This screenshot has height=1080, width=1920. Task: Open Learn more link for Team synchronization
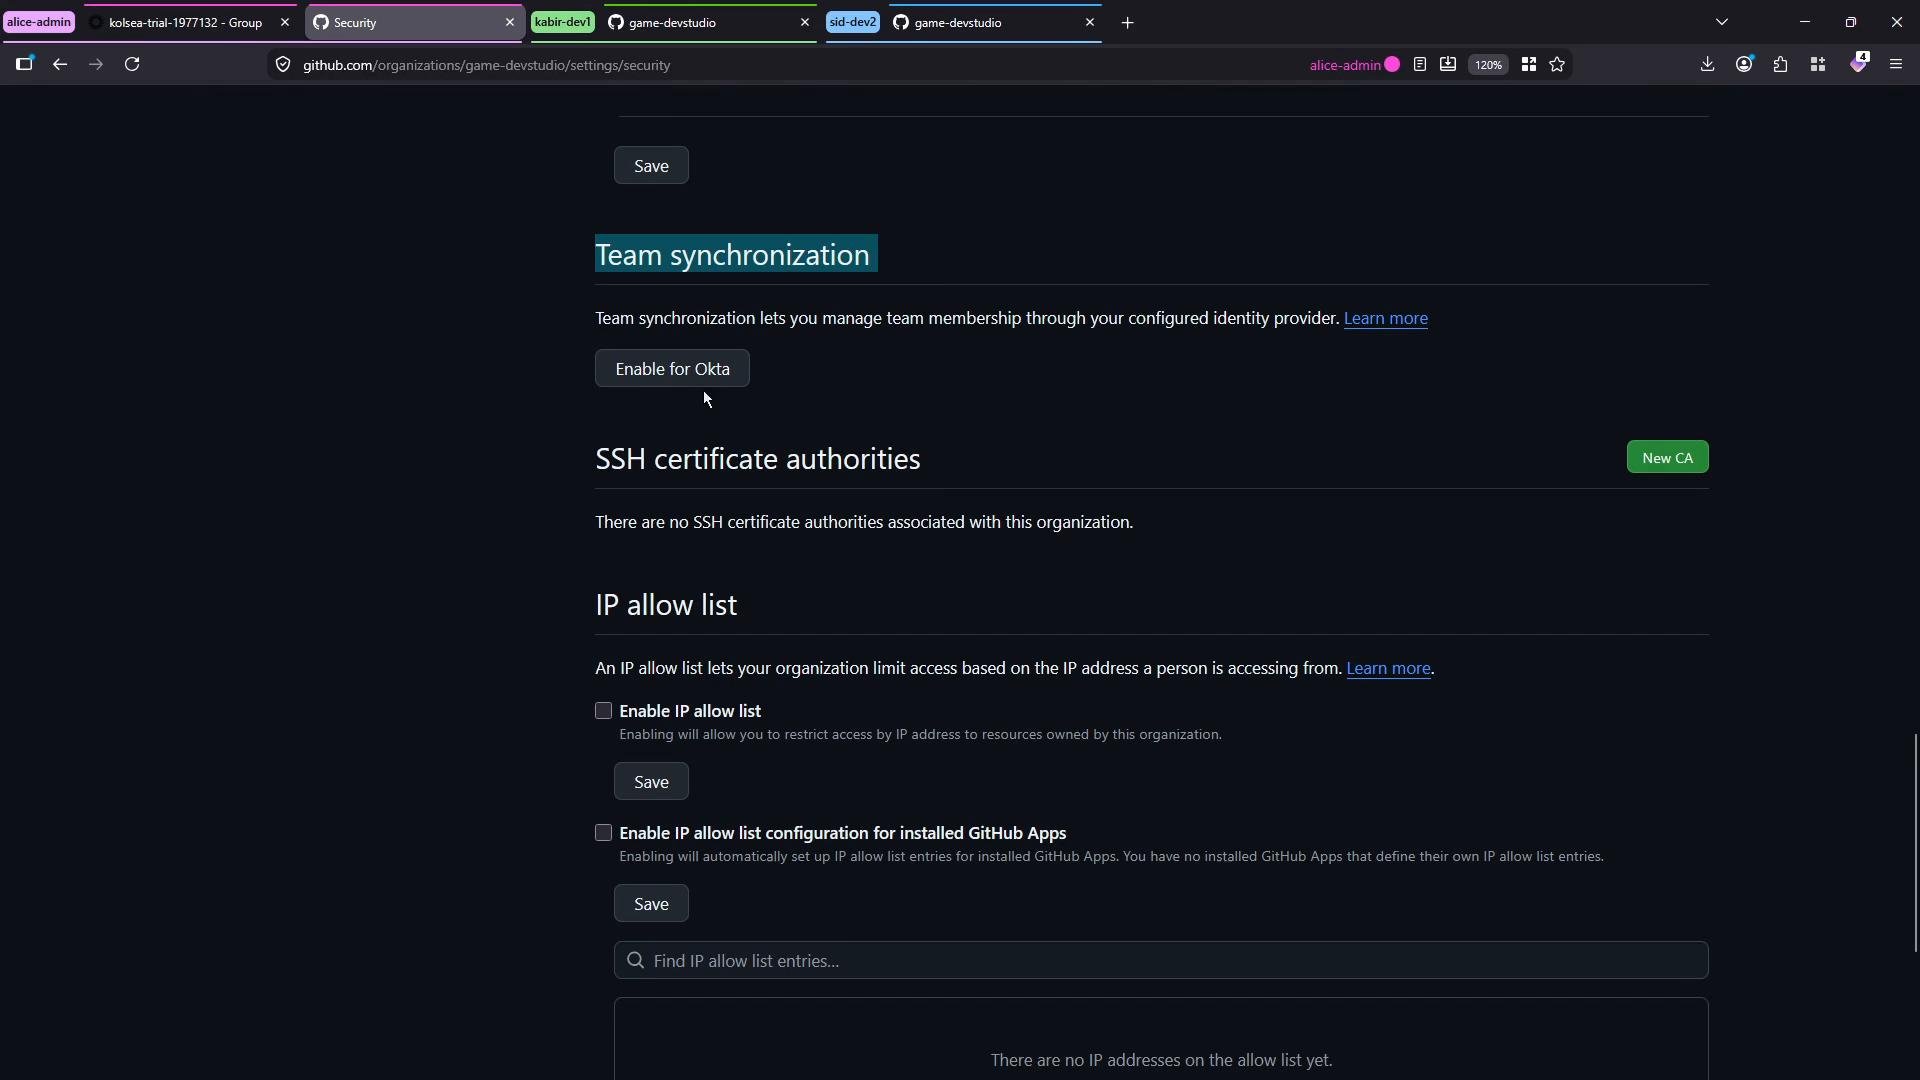1385,318
